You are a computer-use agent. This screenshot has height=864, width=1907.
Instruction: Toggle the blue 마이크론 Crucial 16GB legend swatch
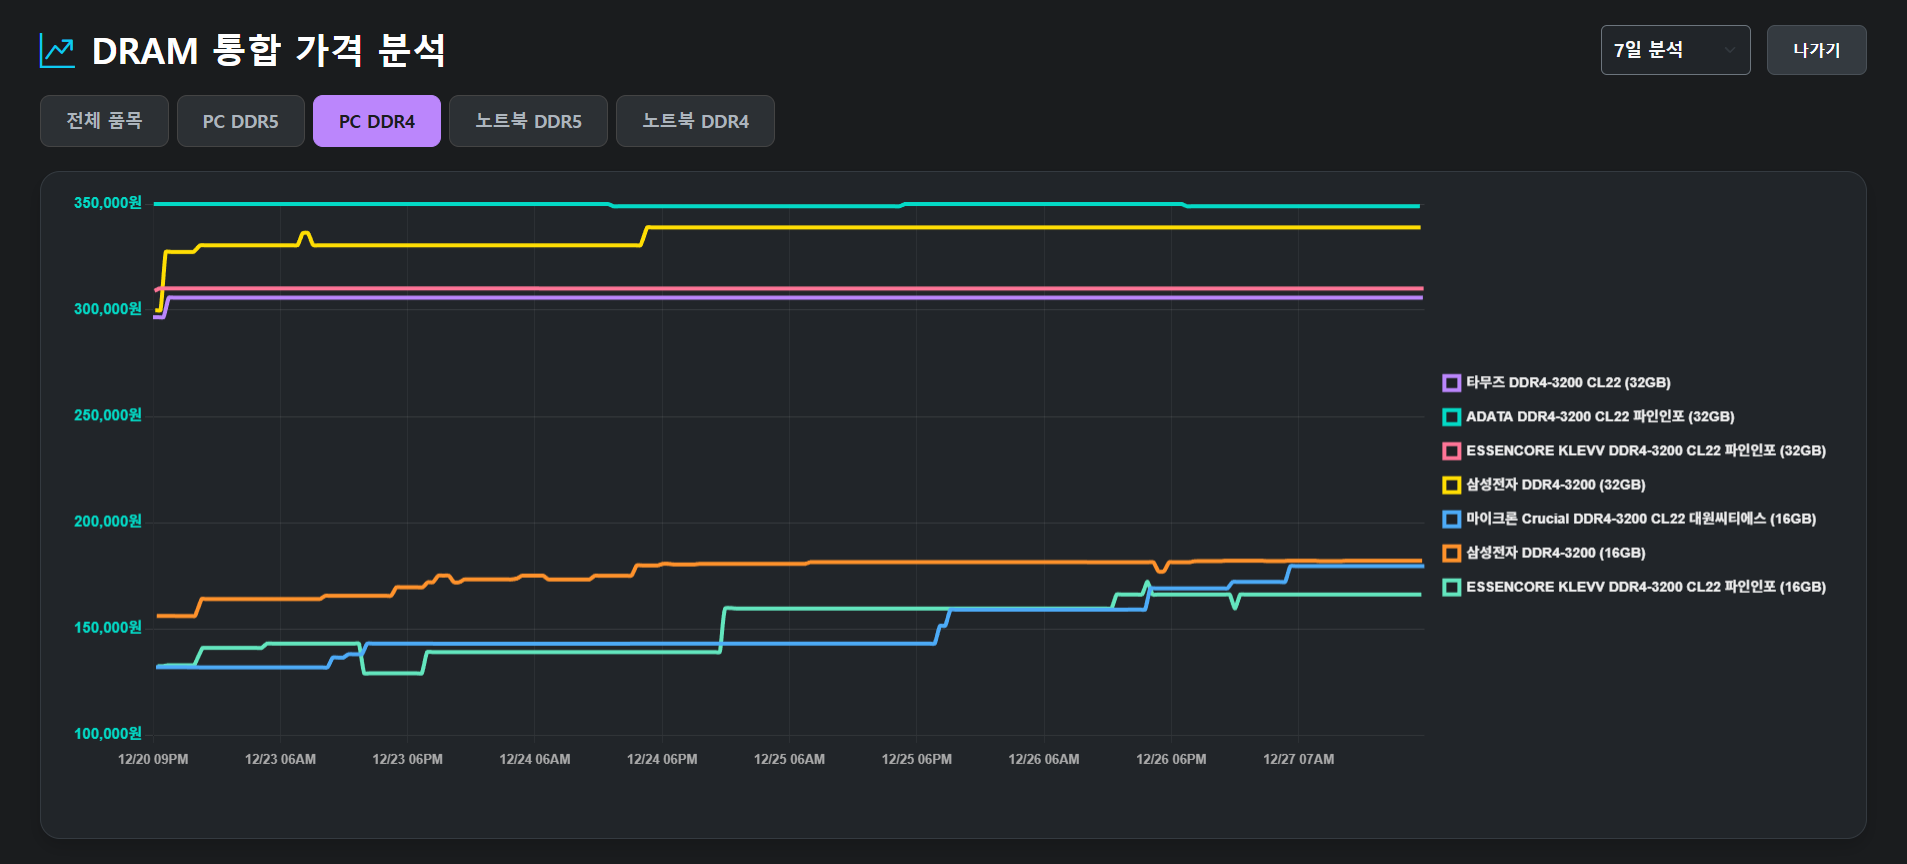click(1451, 519)
